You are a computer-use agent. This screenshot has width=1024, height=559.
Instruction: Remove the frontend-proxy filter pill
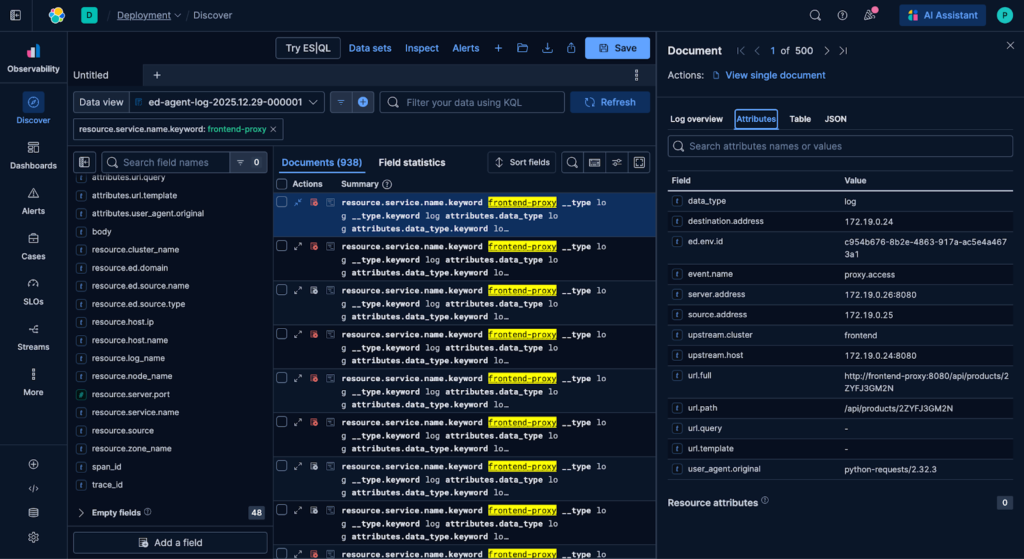274,129
